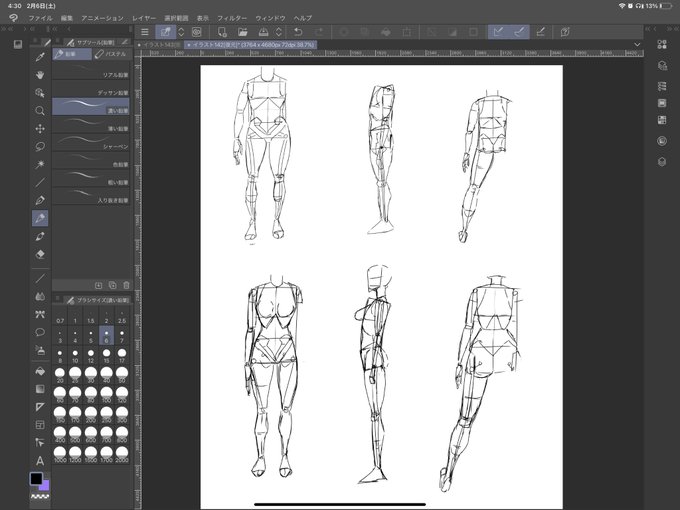680x510 pixels.
Task: Select the Blend tool
Action: (x=40, y=296)
